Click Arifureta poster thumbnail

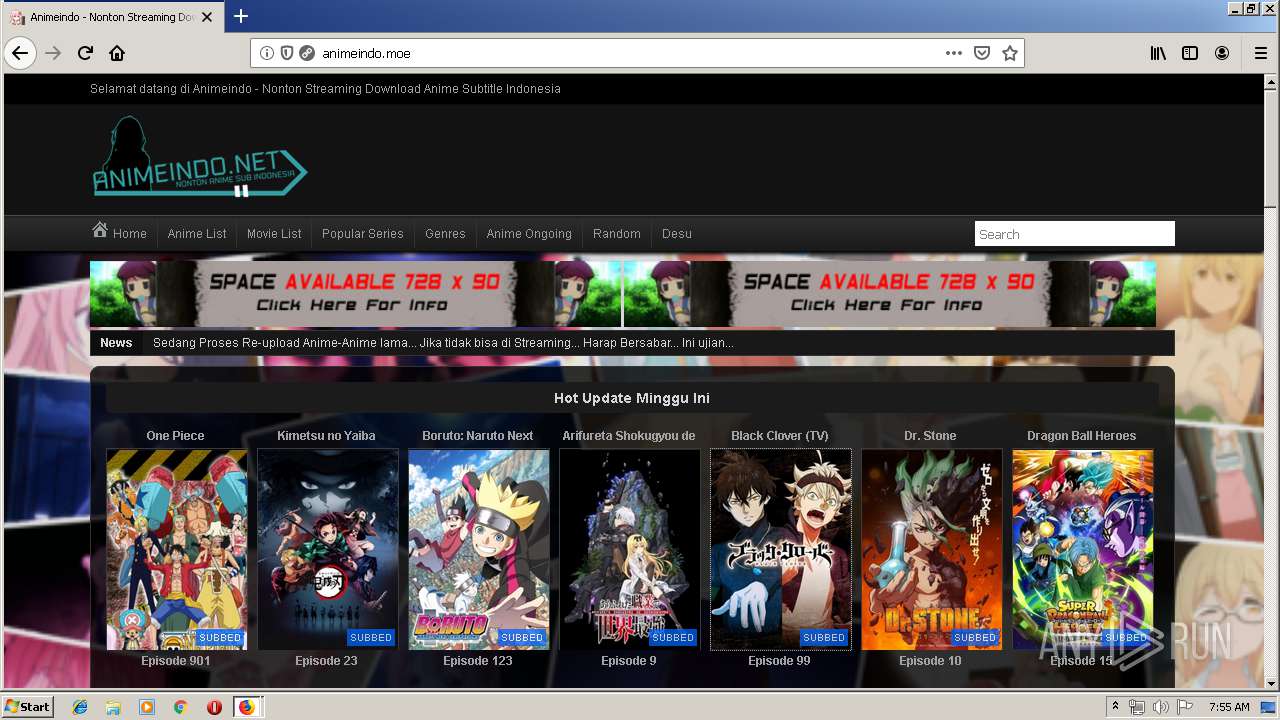coord(629,549)
